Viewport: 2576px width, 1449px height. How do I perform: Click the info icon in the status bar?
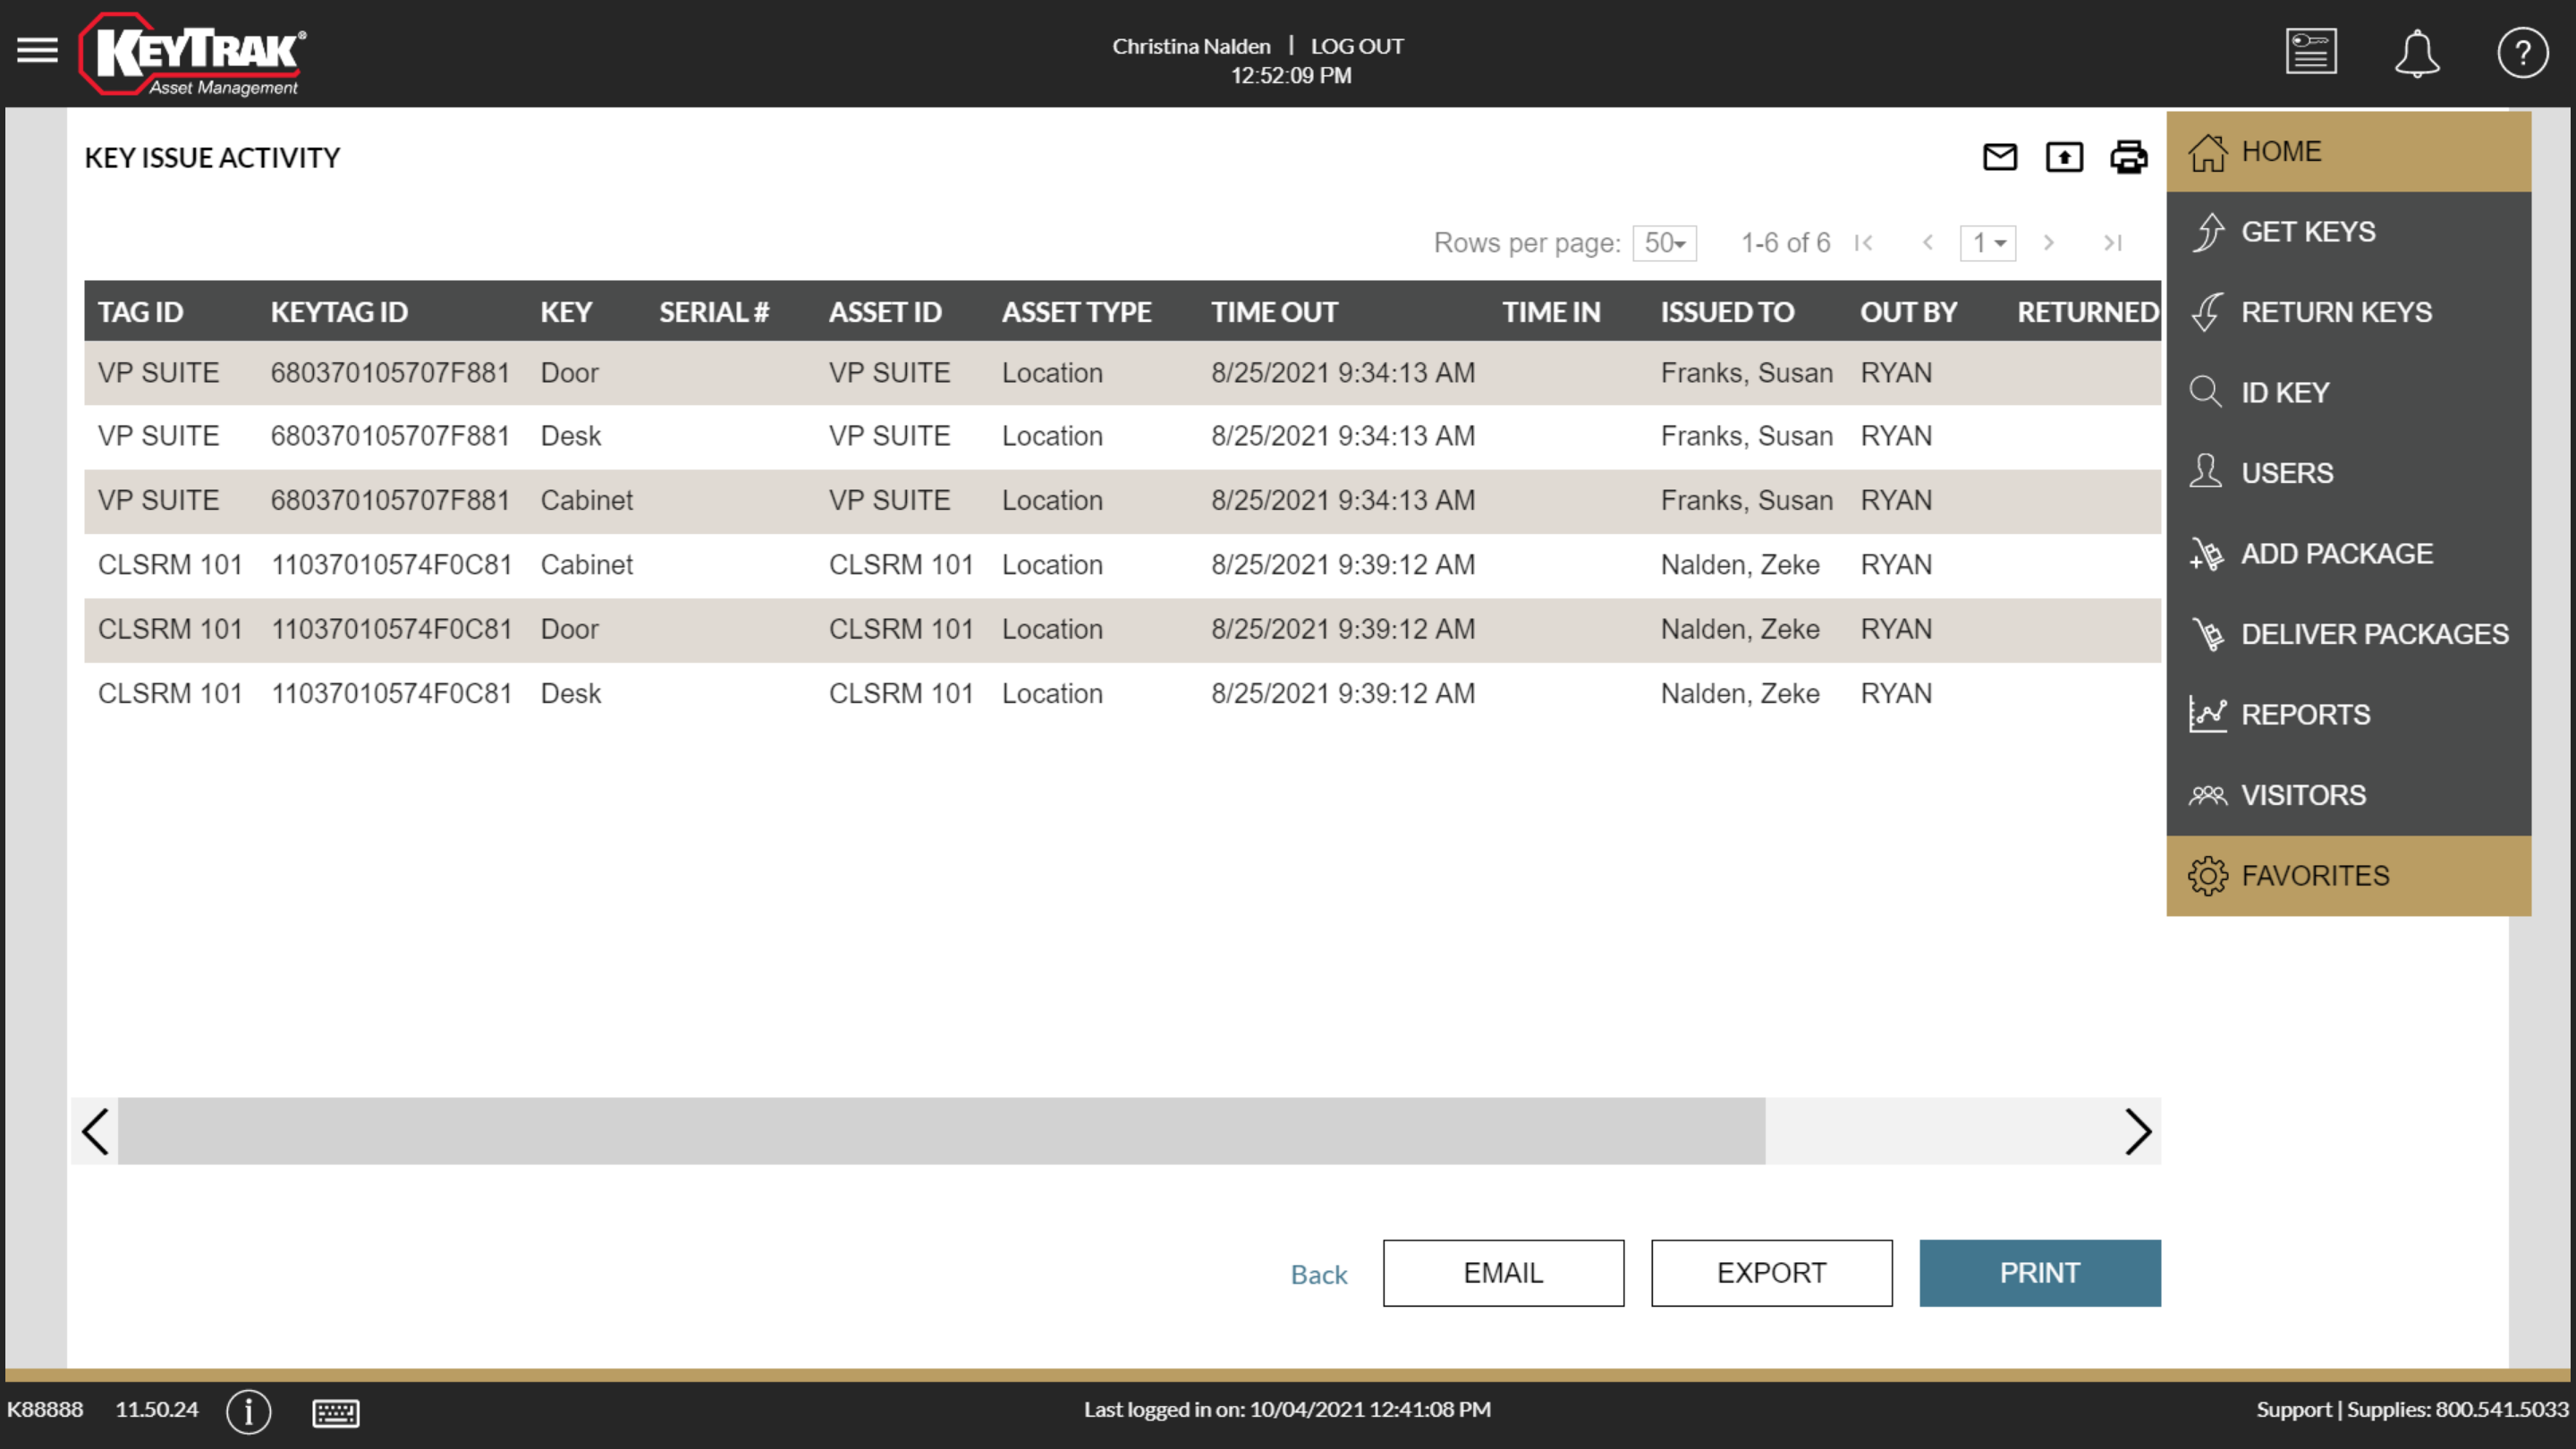pyautogui.click(x=248, y=1412)
